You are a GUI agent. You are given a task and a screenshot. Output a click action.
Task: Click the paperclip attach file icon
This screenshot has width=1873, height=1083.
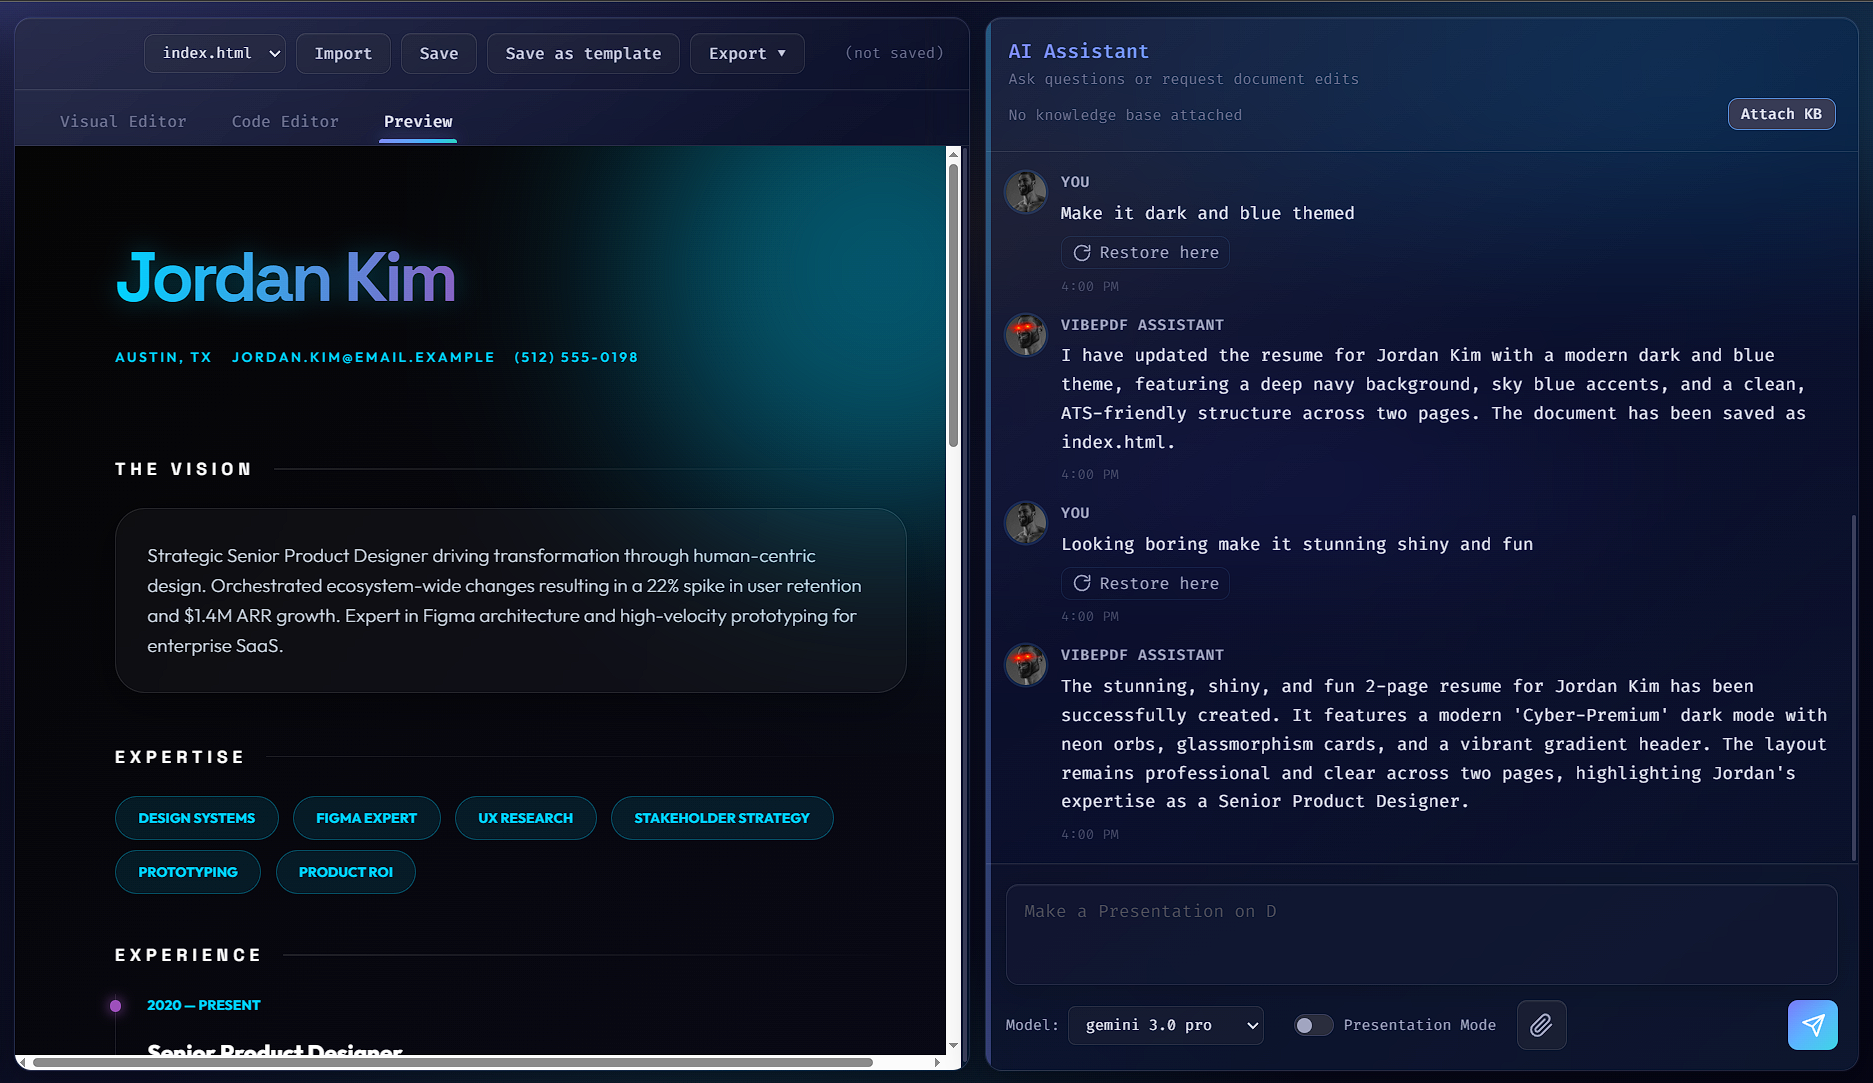[x=1541, y=1025]
